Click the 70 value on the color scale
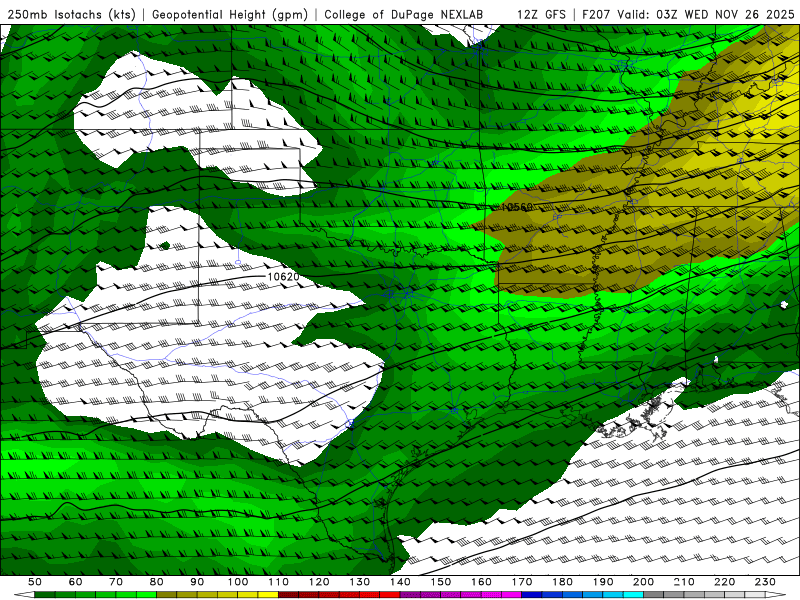 click(116, 582)
